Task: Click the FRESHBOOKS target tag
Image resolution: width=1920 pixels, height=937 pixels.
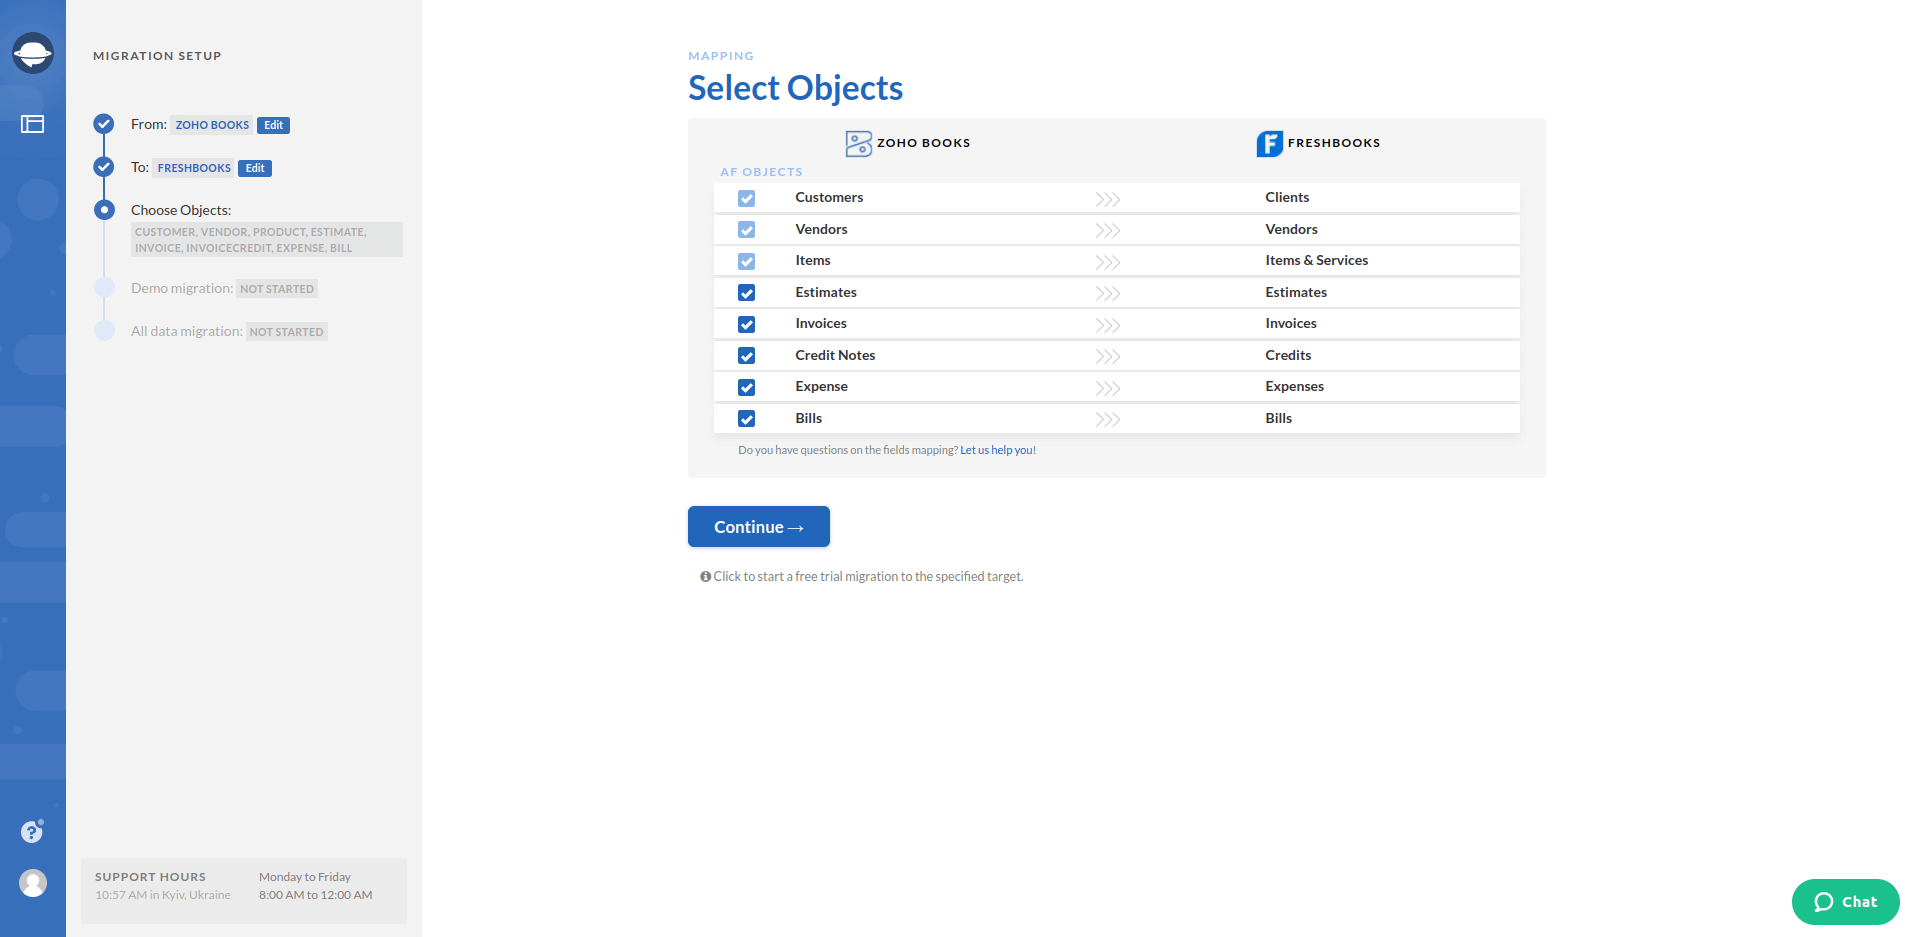Action: tap(194, 168)
